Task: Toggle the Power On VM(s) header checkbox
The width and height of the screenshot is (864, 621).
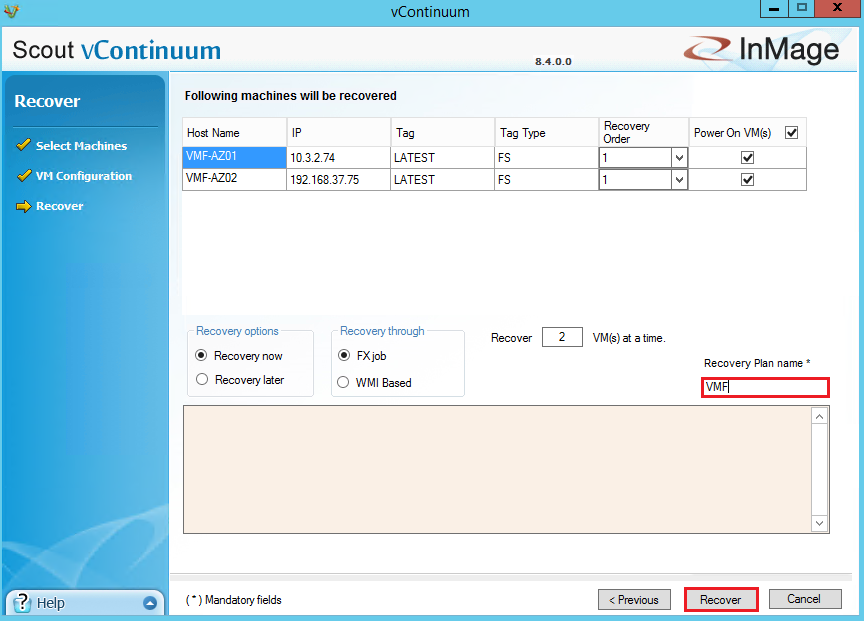Action: (792, 132)
